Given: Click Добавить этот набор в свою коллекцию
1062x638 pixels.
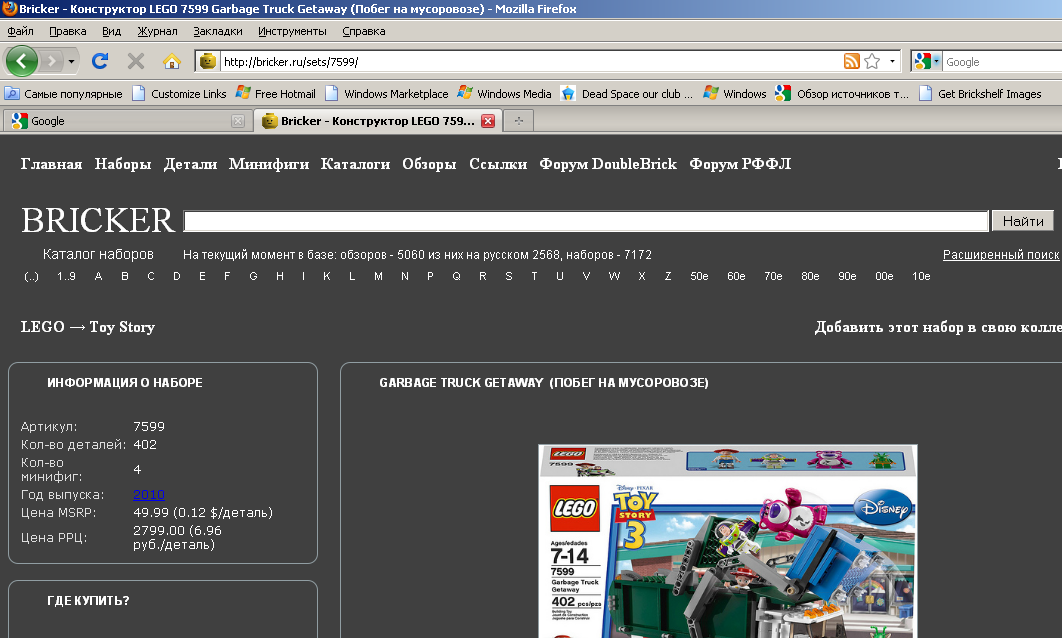Looking at the screenshot, I should point(938,327).
